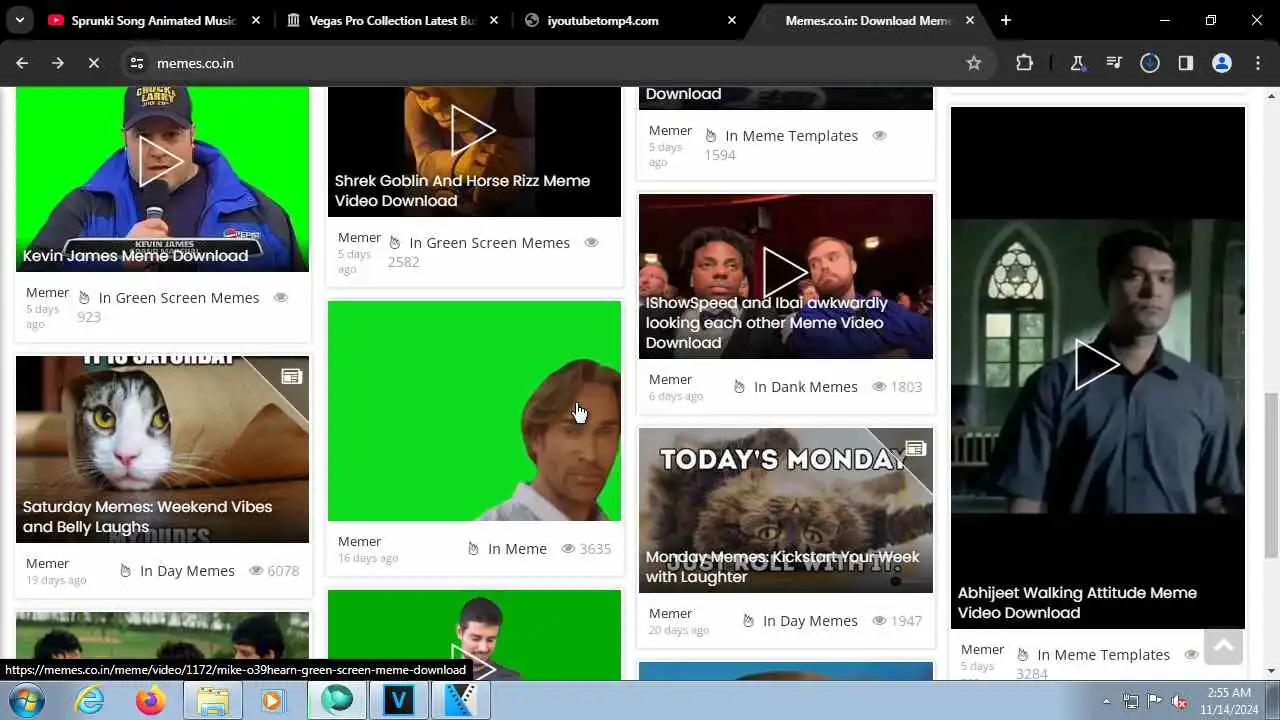
Task: Switch to iyoutubetomp4.com tab
Action: [603, 20]
